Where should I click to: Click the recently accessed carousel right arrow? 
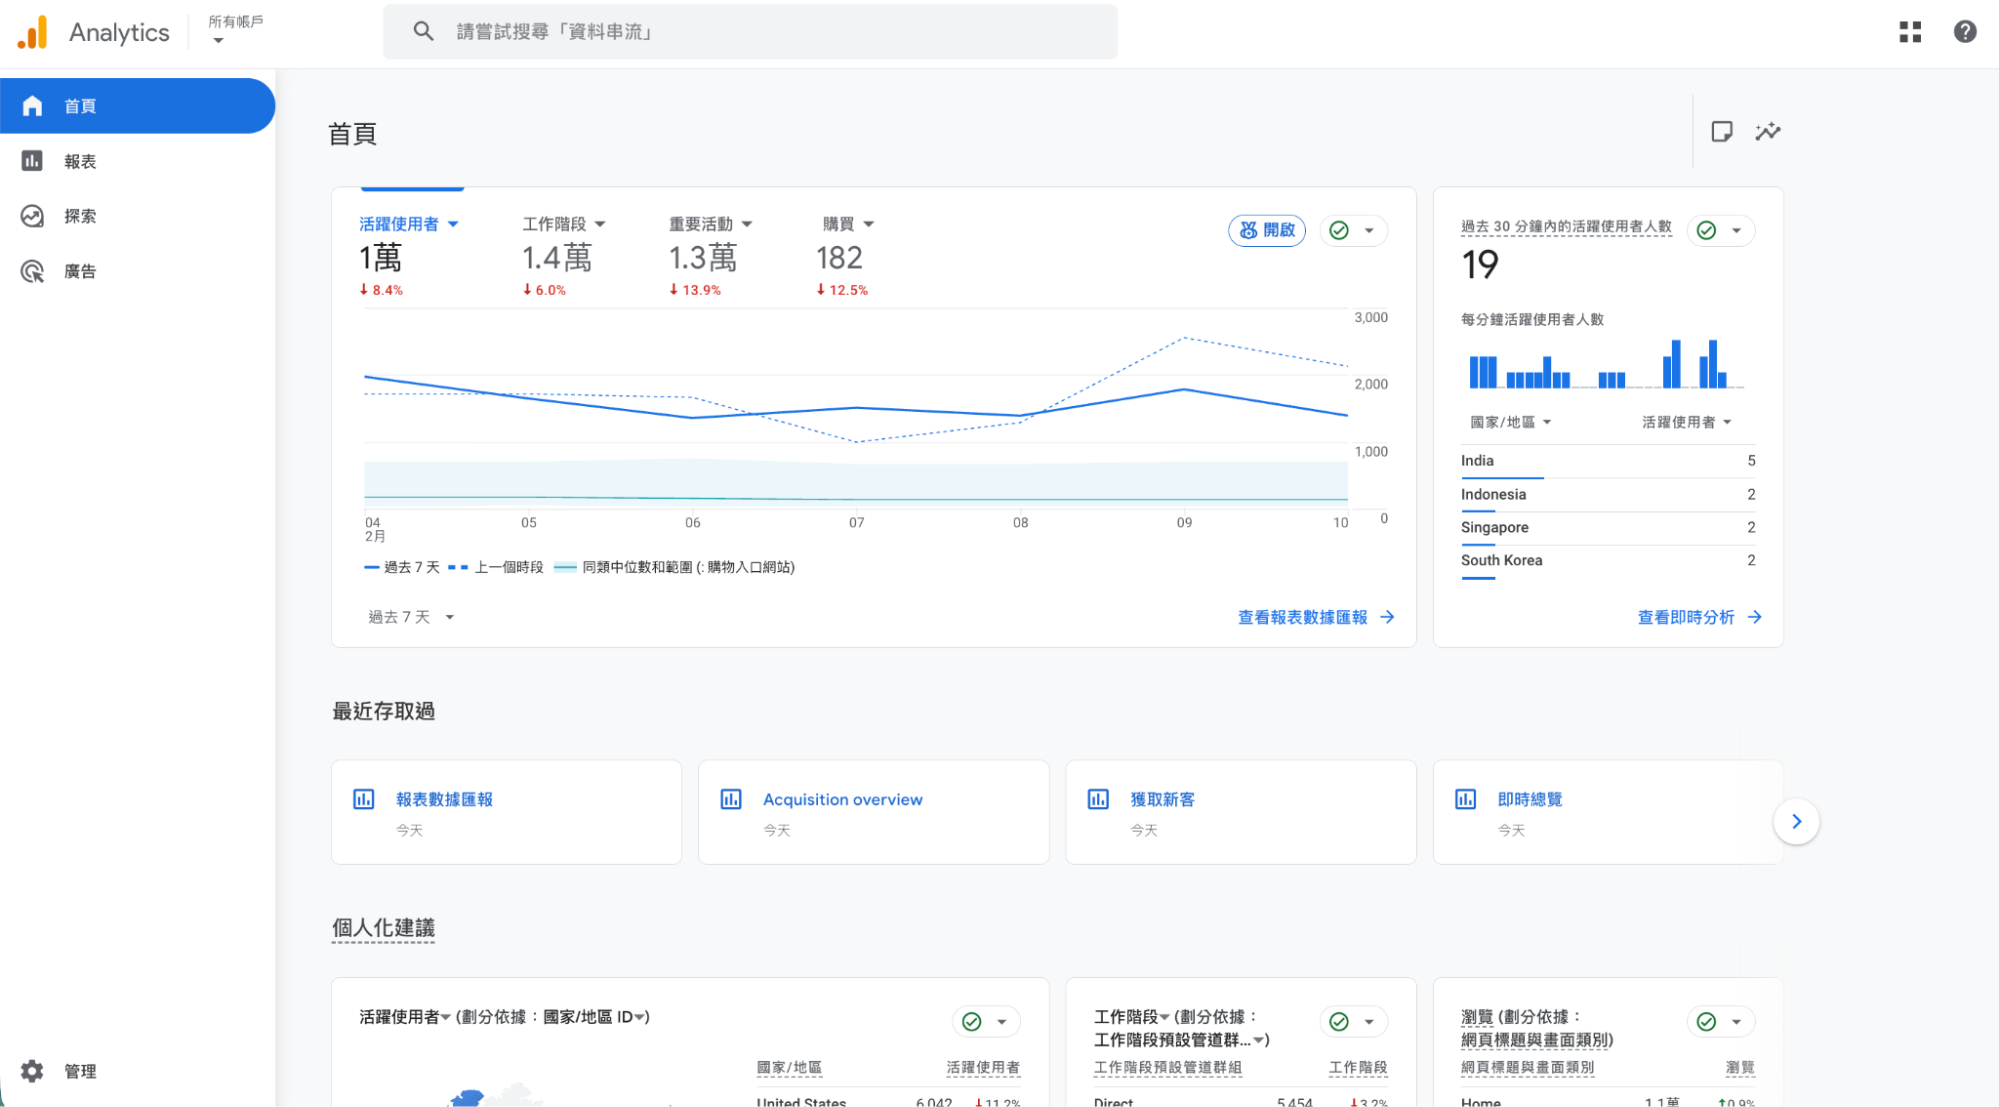[1797, 821]
